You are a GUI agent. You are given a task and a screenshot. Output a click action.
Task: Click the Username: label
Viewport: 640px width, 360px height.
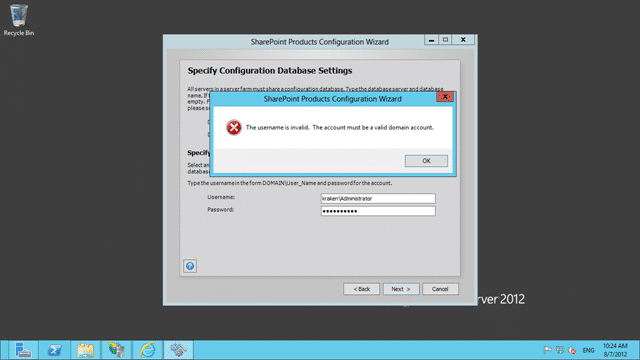pyautogui.click(x=221, y=197)
